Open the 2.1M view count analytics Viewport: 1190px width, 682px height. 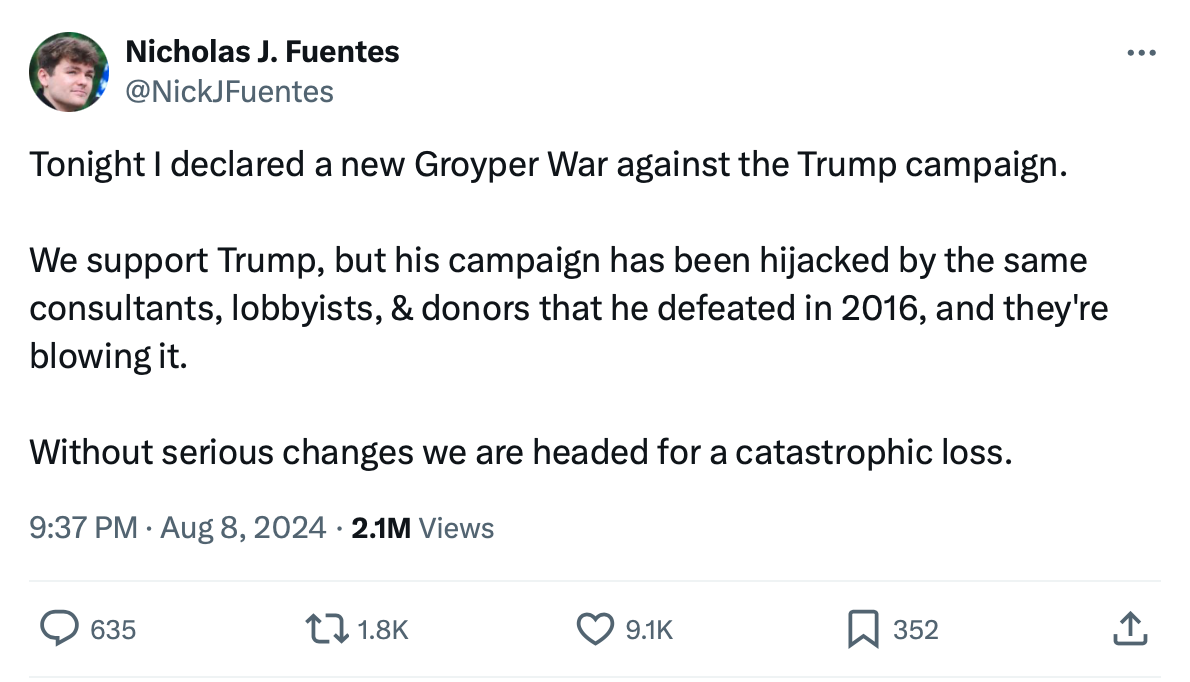(x=380, y=527)
